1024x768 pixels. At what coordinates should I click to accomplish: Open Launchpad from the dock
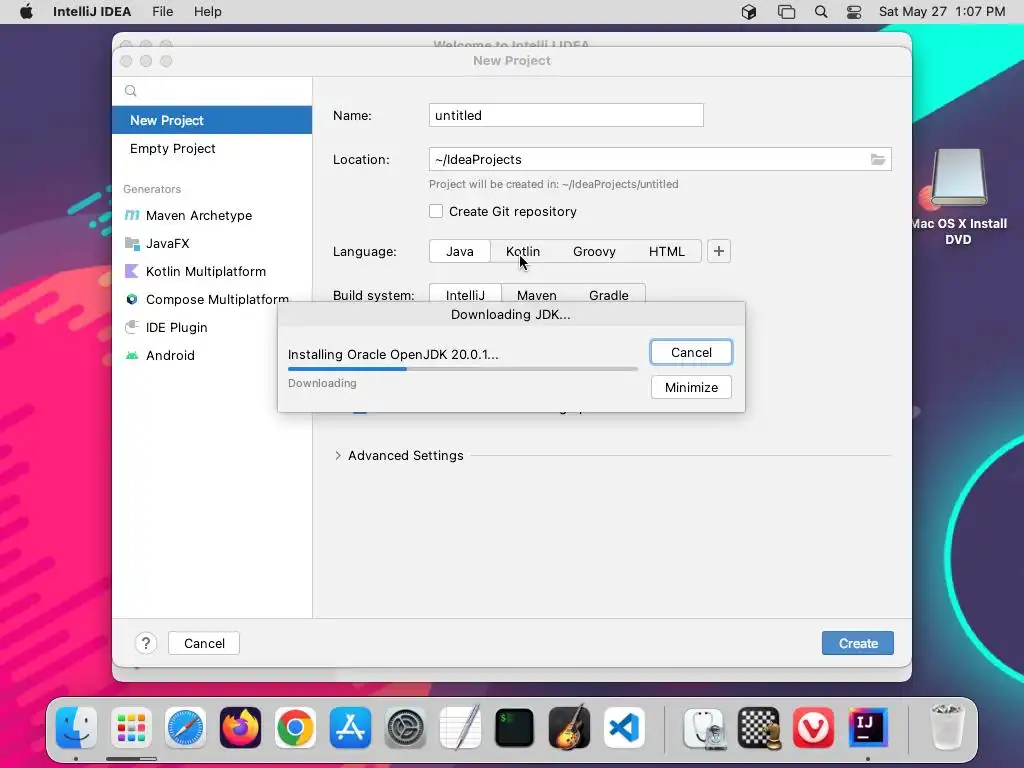click(x=131, y=728)
